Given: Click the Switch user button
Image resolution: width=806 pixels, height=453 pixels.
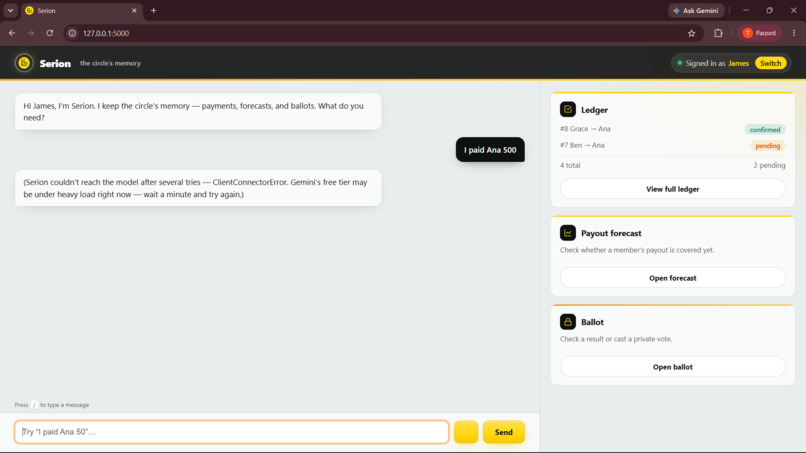Looking at the screenshot, I should [770, 63].
